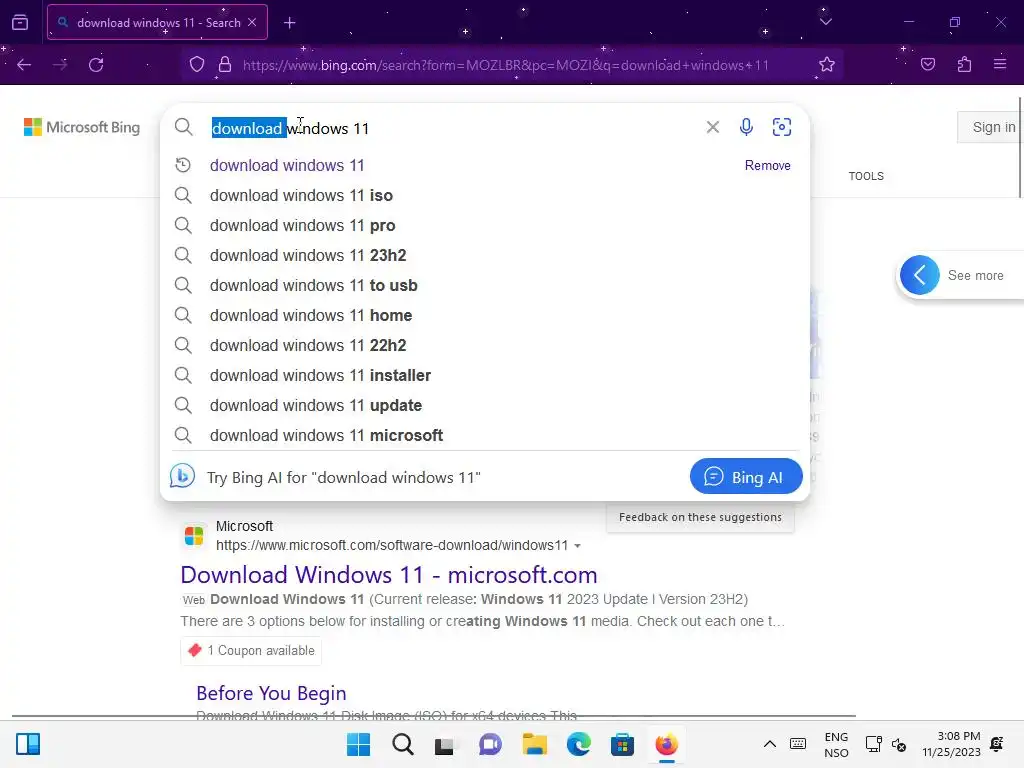Open 'Download Windows 11 - microsoft.com' result
Image resolution: width=1024 pixels, height=768 pixels.
389,575
